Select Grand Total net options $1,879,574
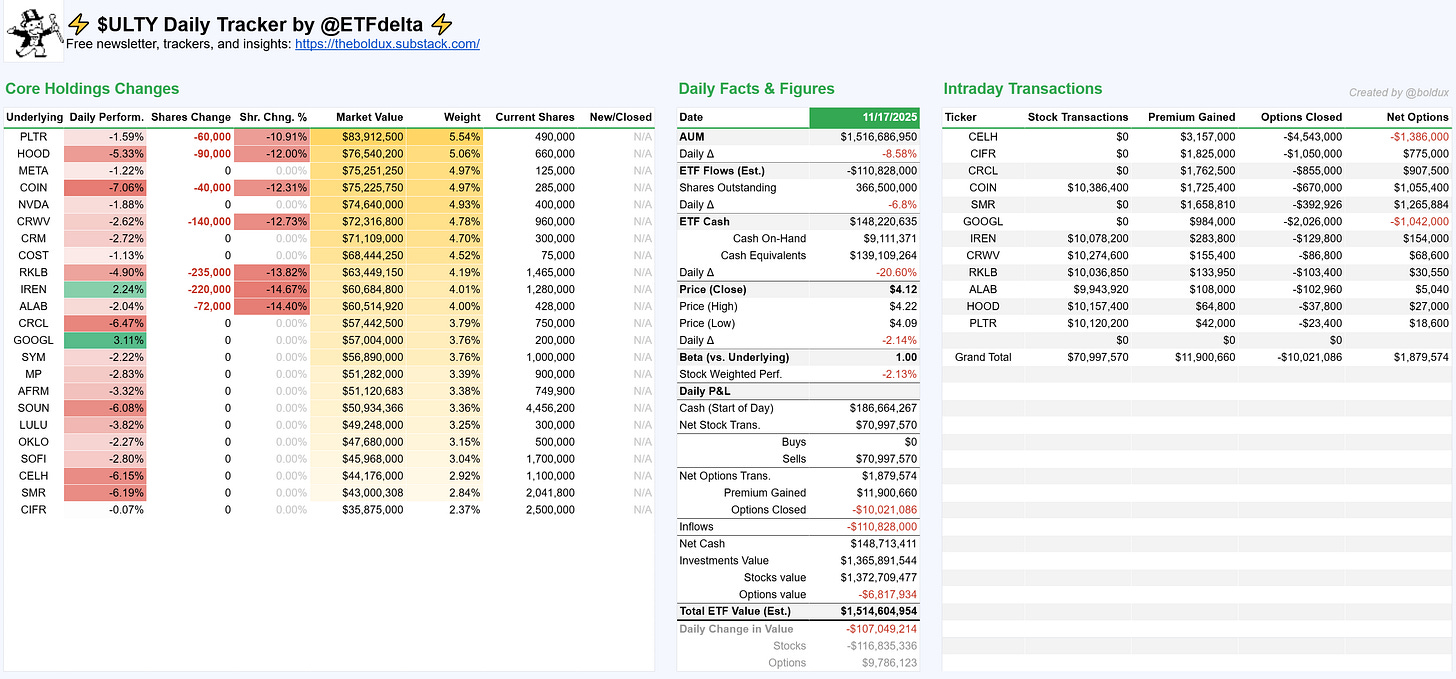The image size is (1456, 679). coord(1419,357)
